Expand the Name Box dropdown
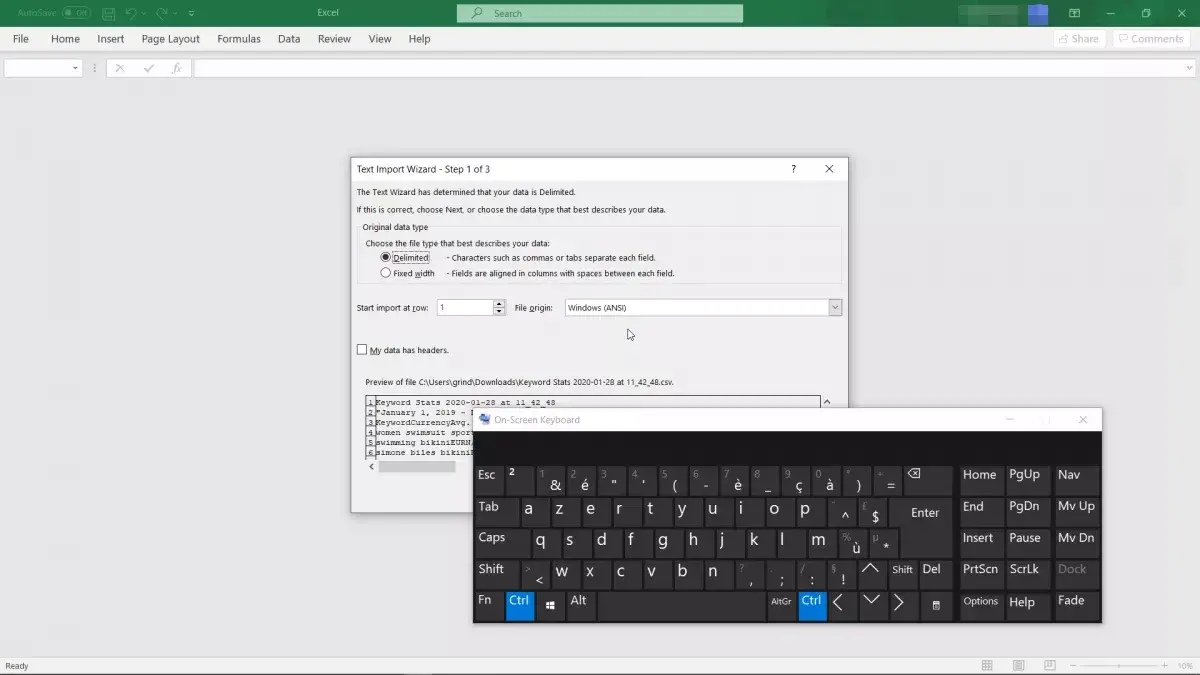 click(75, 68)
